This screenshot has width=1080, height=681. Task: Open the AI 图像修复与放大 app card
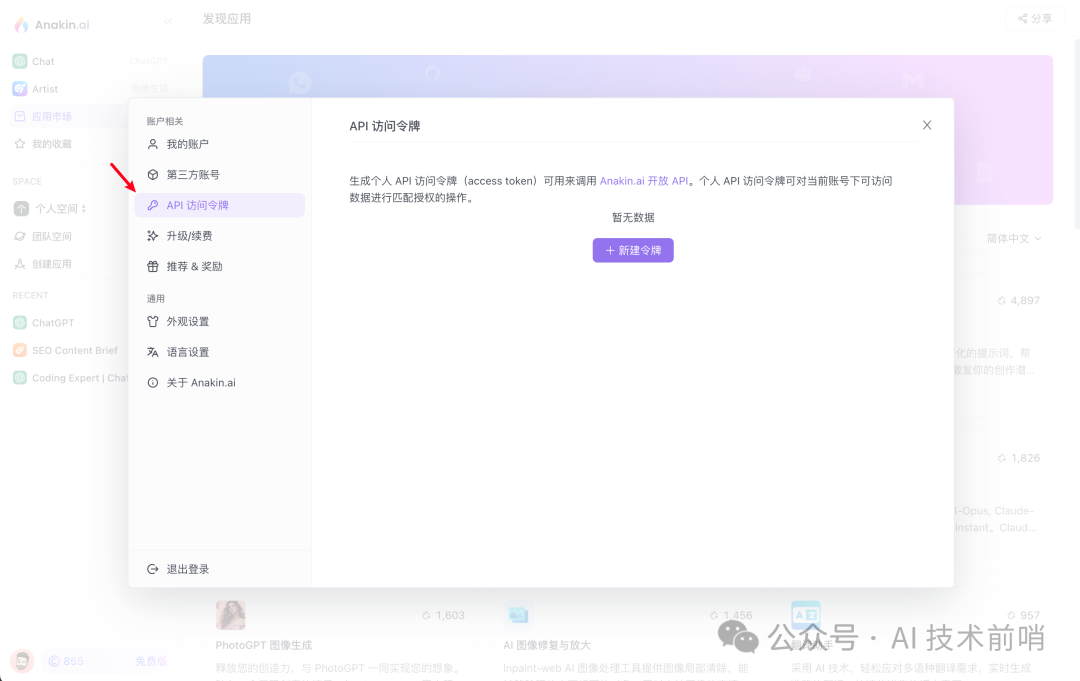[x=627, y=638]
